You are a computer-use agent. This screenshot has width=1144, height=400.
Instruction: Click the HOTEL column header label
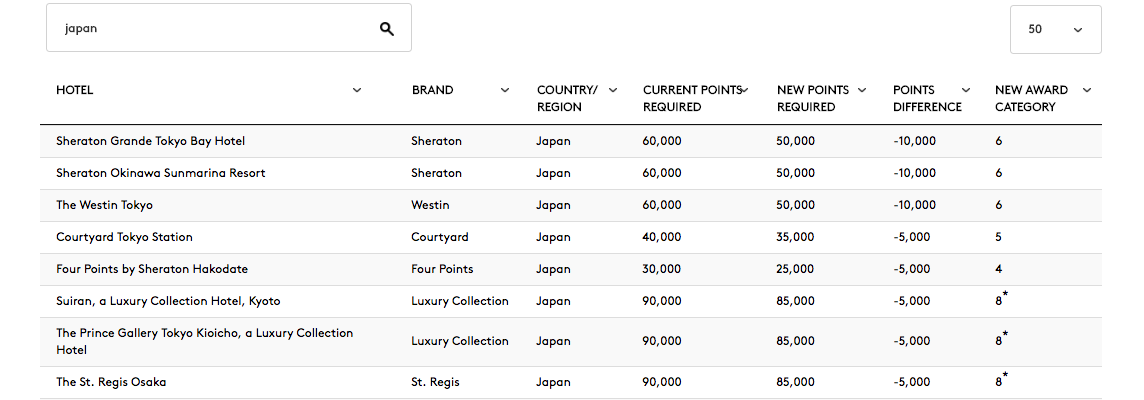tap(74, 91)
